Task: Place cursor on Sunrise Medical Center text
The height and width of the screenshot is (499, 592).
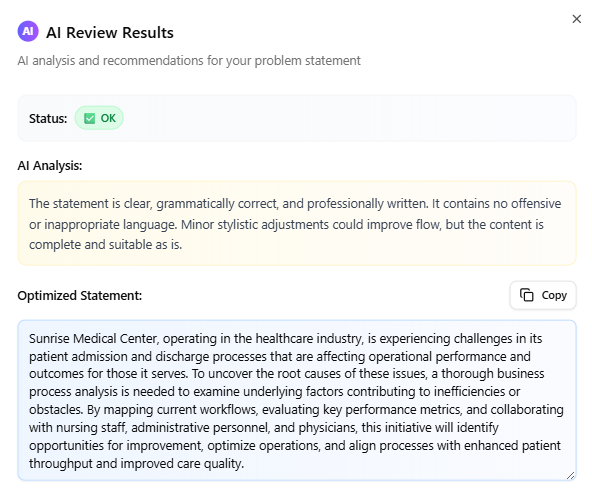Action: (93, 339)
